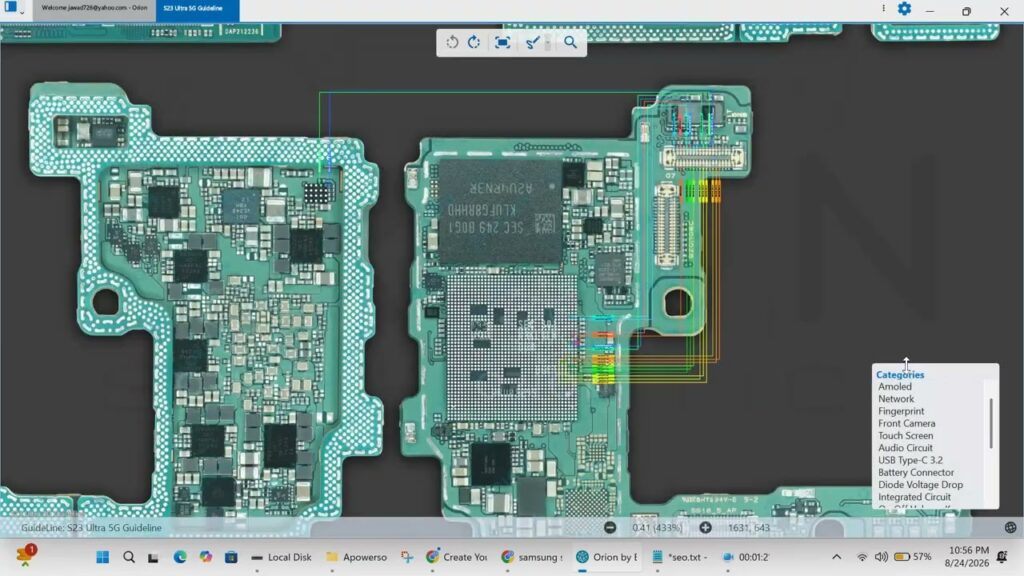Screen dimensions: 1024x576
Task: Switch to the samsung Chrome window
Action: point(532,557)
